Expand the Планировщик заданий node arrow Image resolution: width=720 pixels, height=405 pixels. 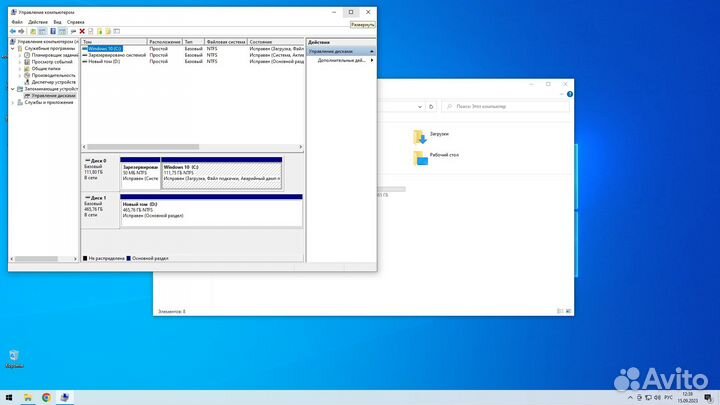pos(20,55)
